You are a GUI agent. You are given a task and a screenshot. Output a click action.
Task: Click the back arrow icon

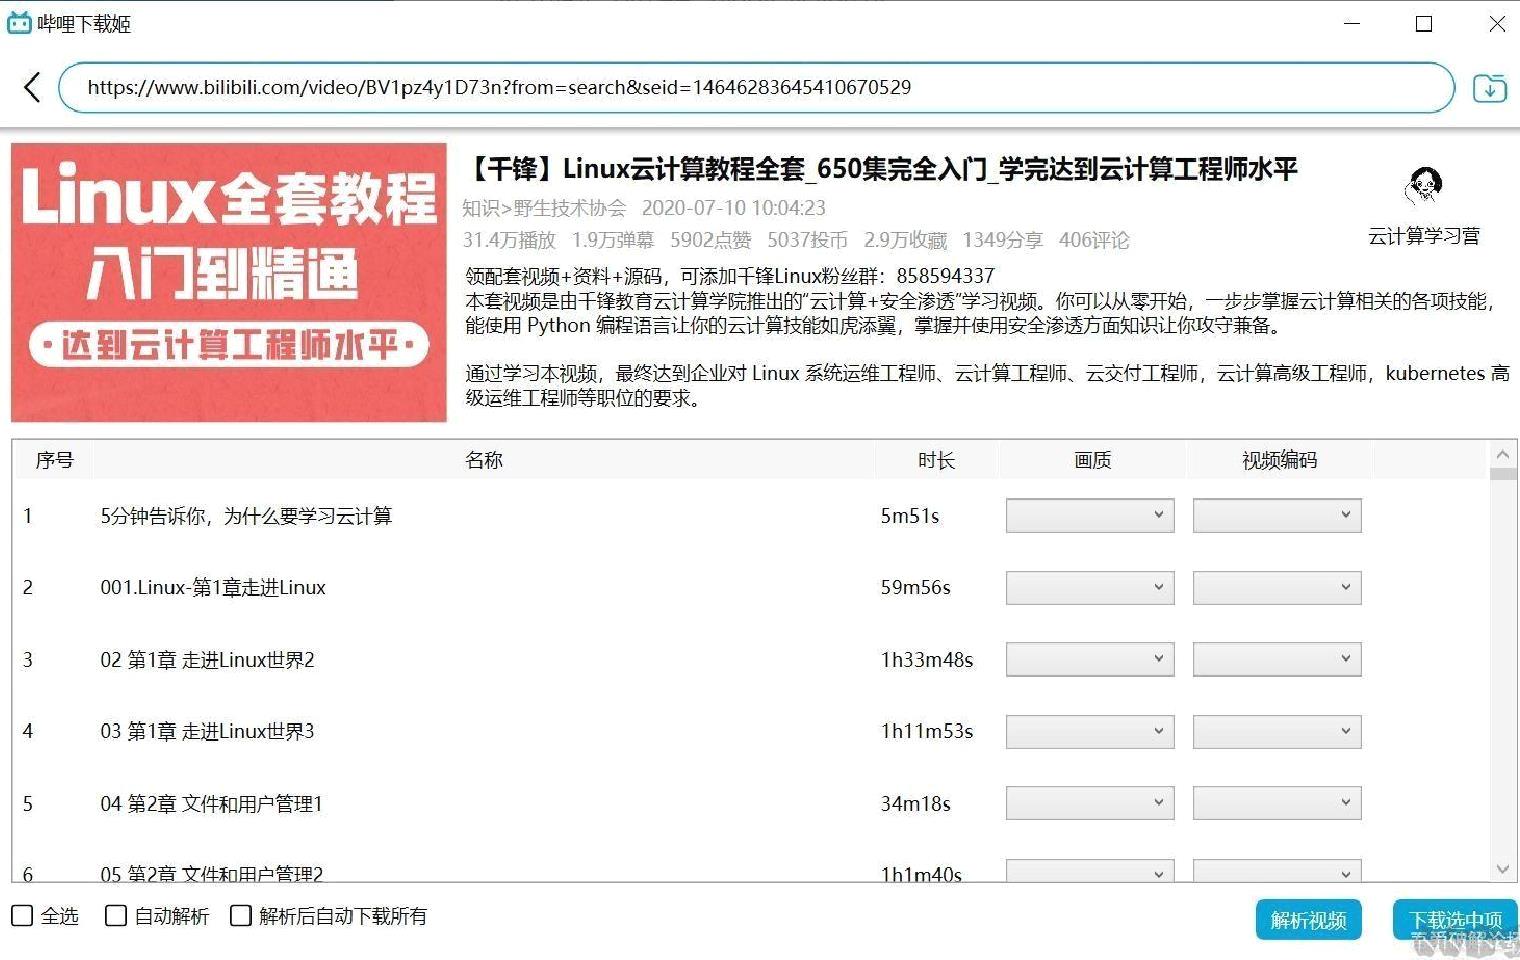click(32, 87)
